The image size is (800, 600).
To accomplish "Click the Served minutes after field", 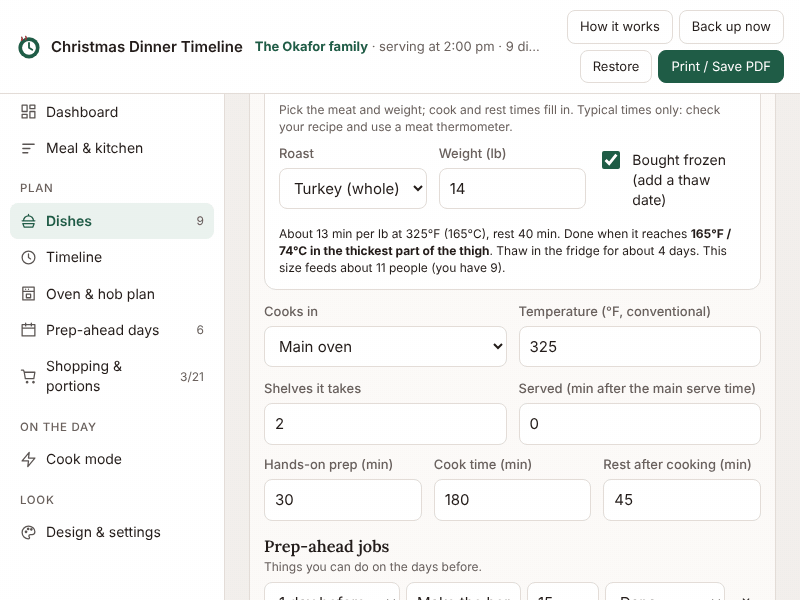I will click(639, 424).
